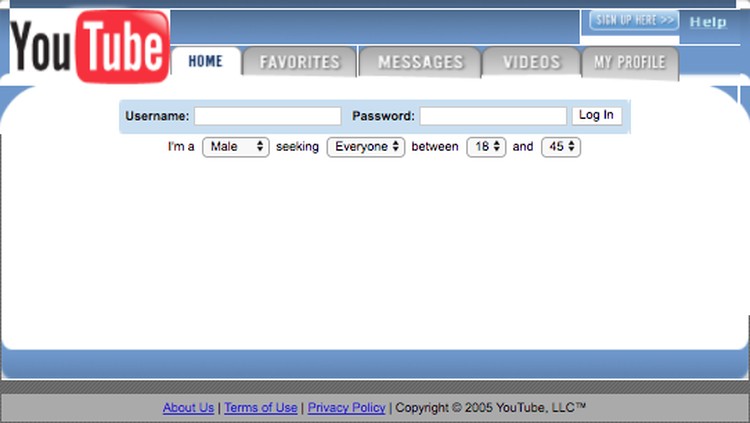
Task: Click the 'Username:' label
Action: coord(157,116)
